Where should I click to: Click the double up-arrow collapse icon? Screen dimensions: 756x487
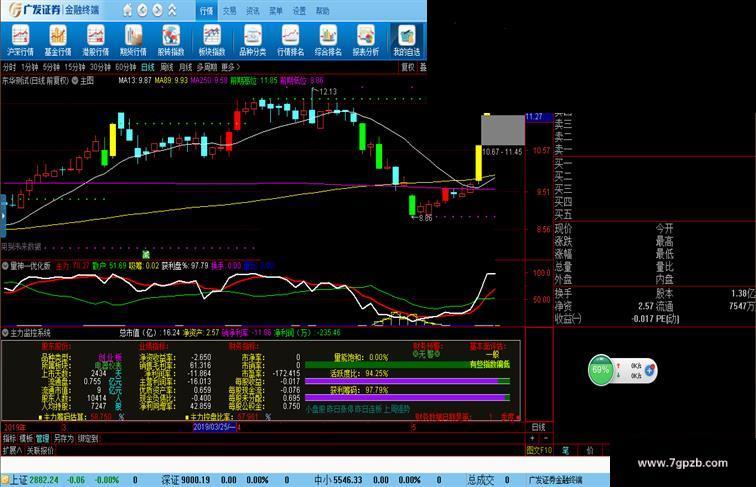172,10
